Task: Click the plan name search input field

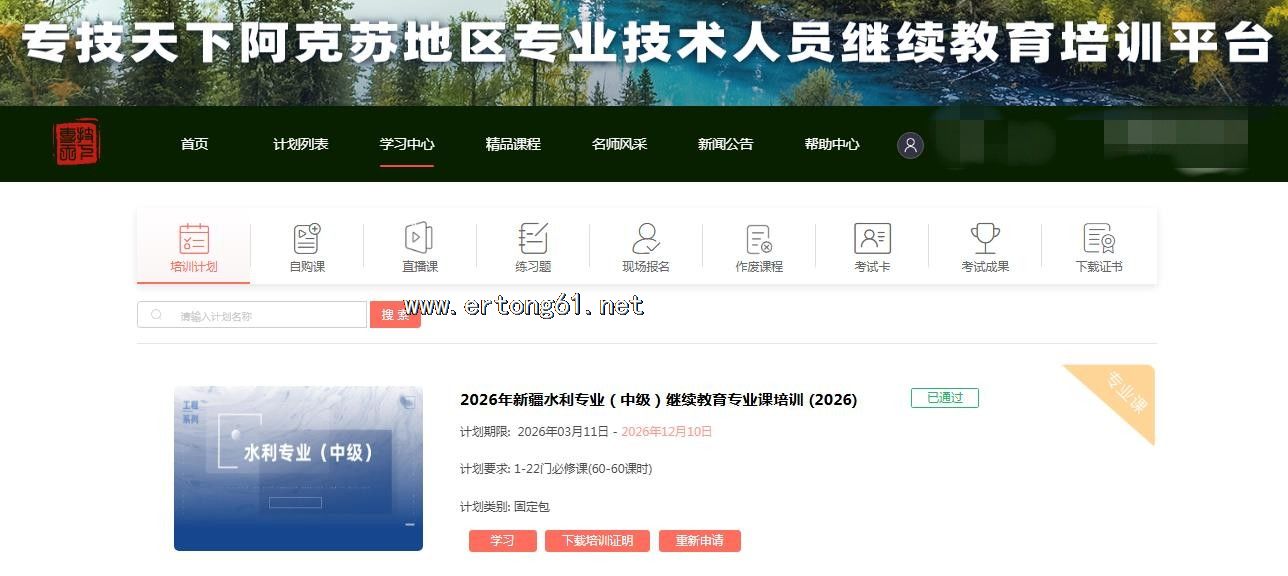Action: (x=252, y=315)
